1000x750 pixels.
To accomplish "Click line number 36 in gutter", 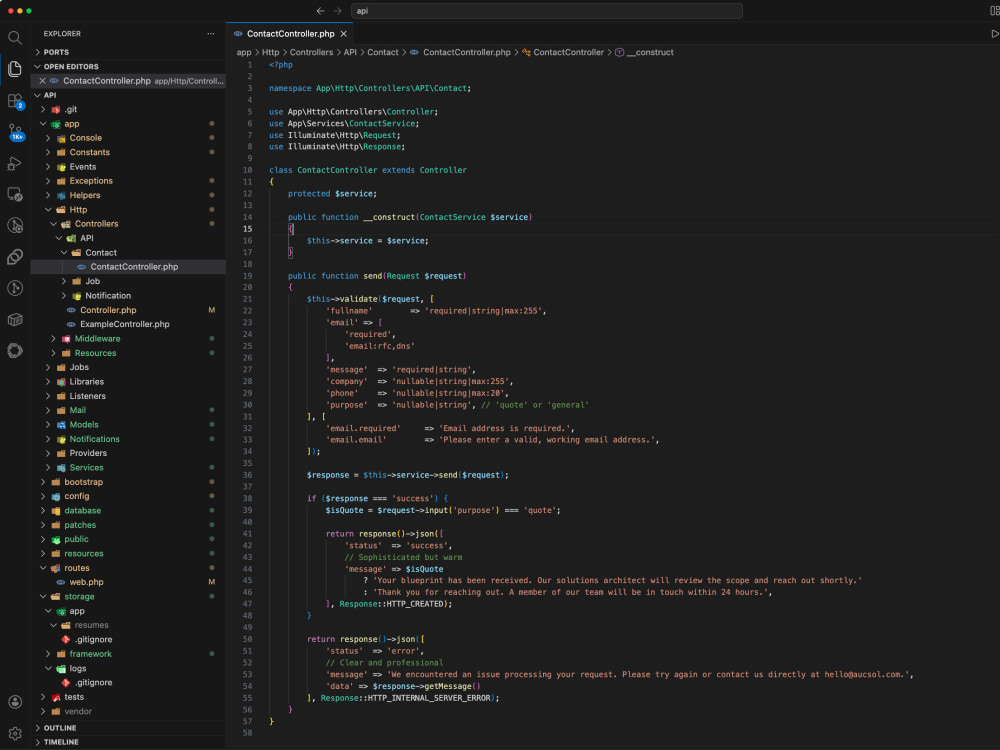I will 247,475.
